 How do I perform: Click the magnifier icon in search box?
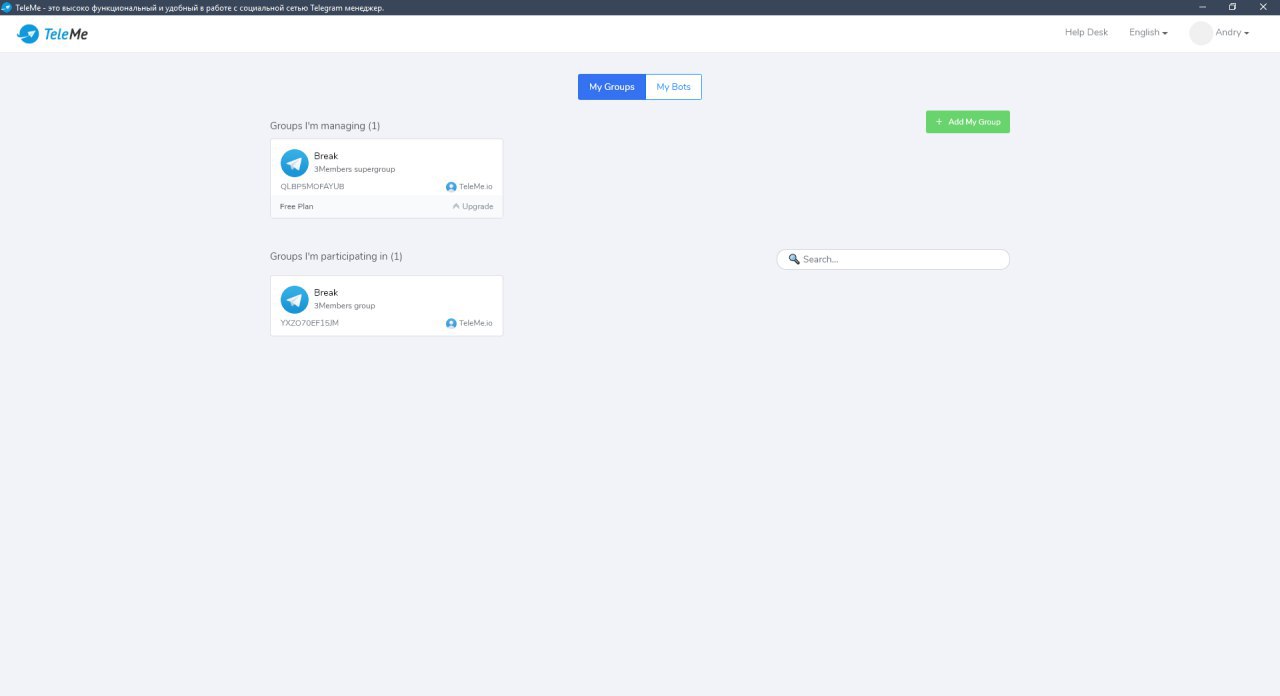tap(794, 259)
